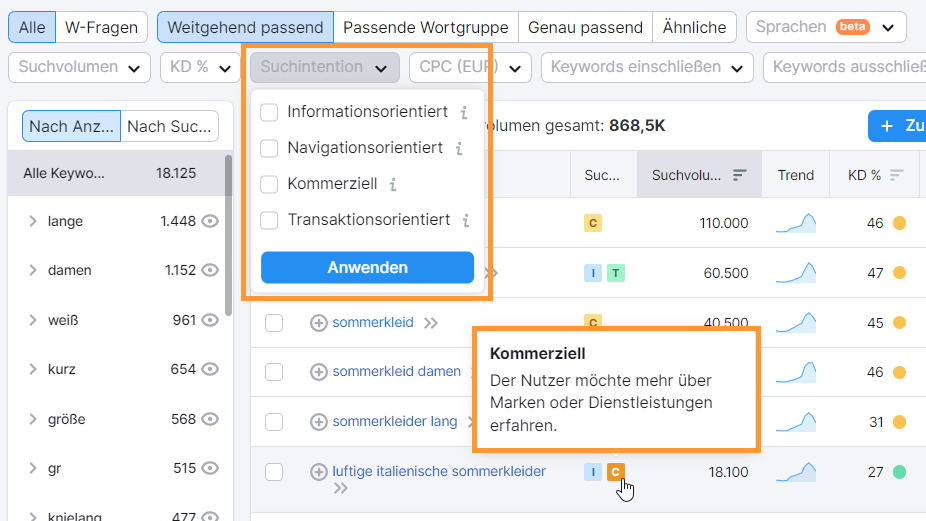This screenshot has width=926, height=521.
Task: Click the Suc... intent column header
Action: [x=603, y=175]
